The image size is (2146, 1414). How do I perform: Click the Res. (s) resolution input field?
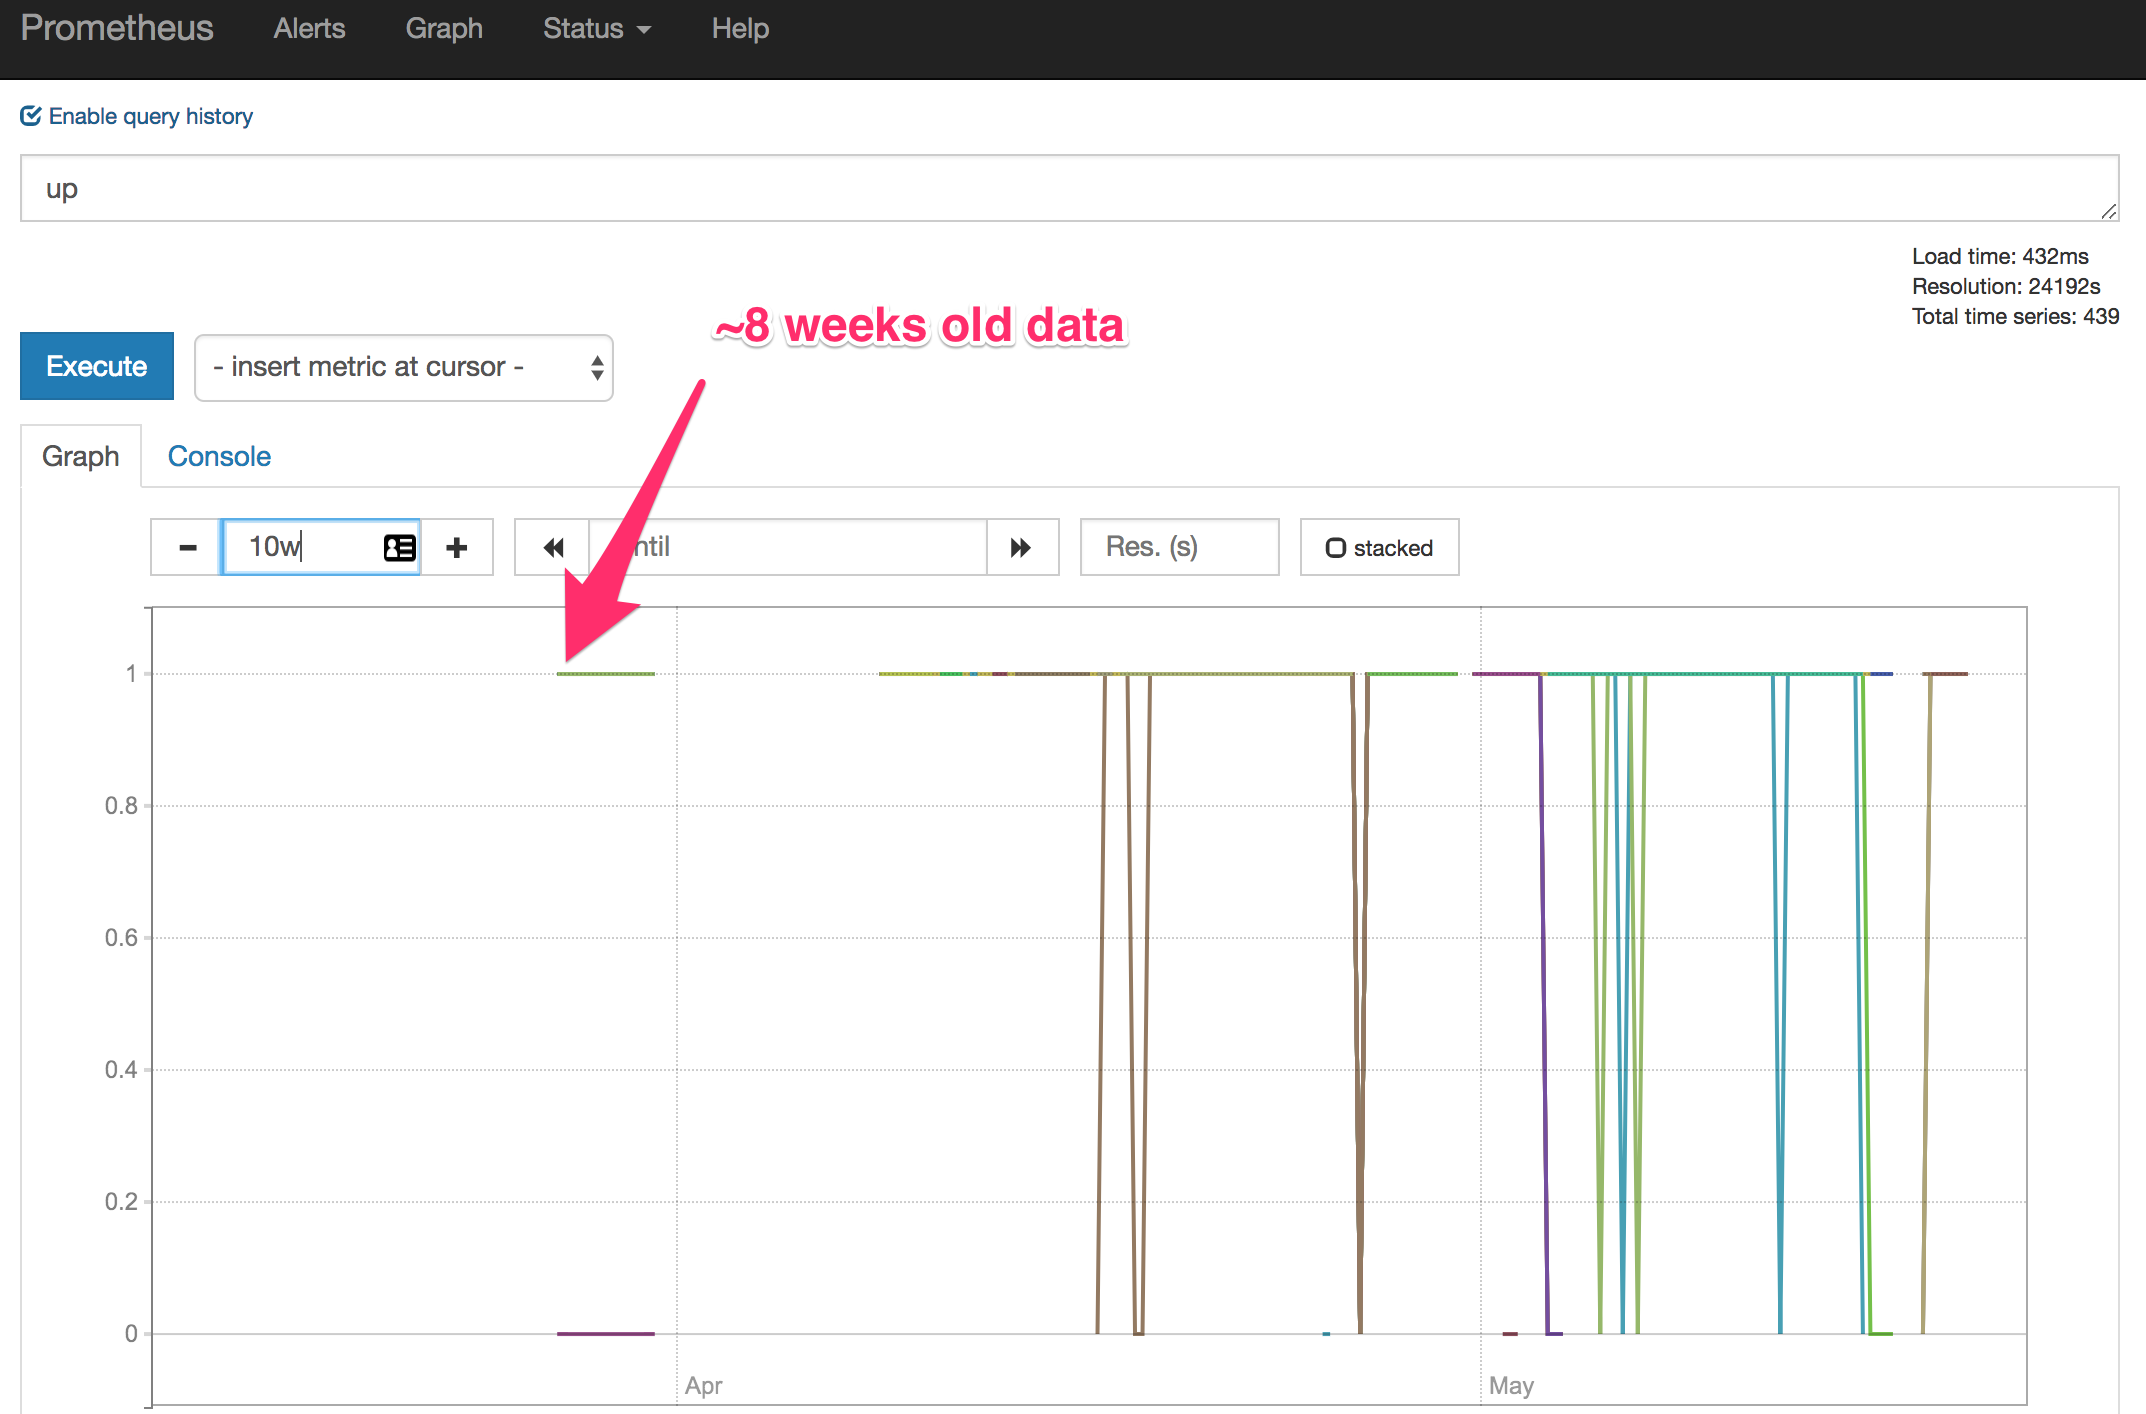click(x=1178, y=547)
